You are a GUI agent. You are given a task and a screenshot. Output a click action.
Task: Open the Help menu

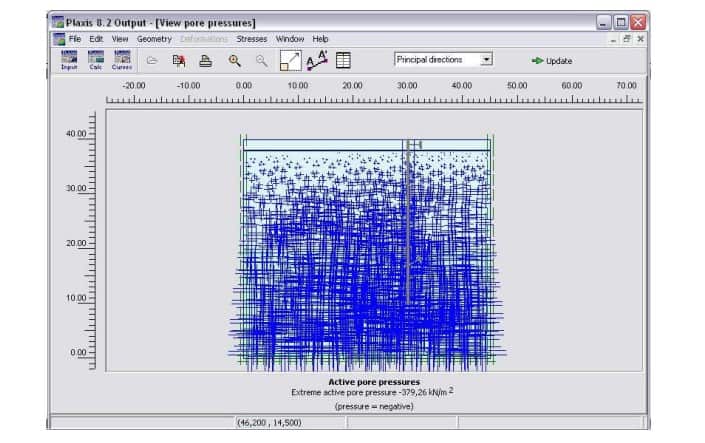pos(320,39)
